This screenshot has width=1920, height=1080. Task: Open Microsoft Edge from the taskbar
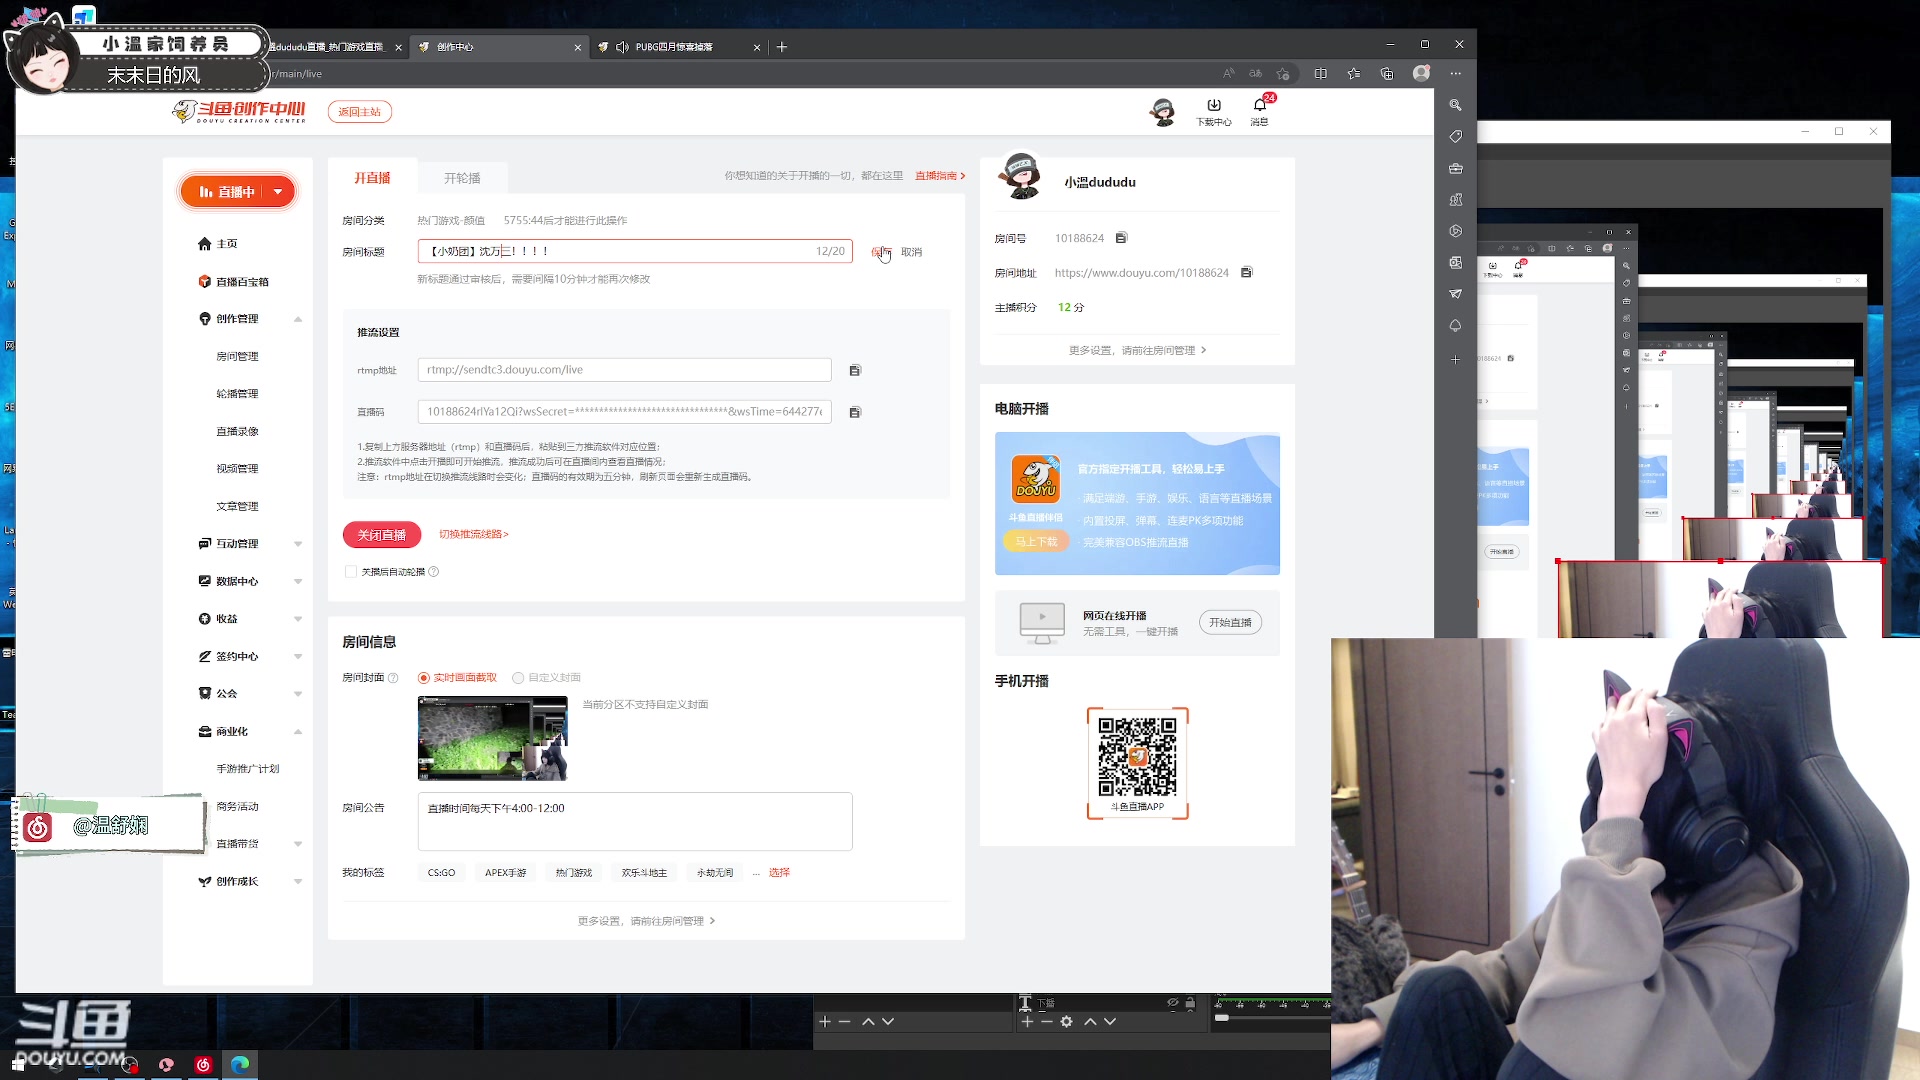(x=240, y=1065)
